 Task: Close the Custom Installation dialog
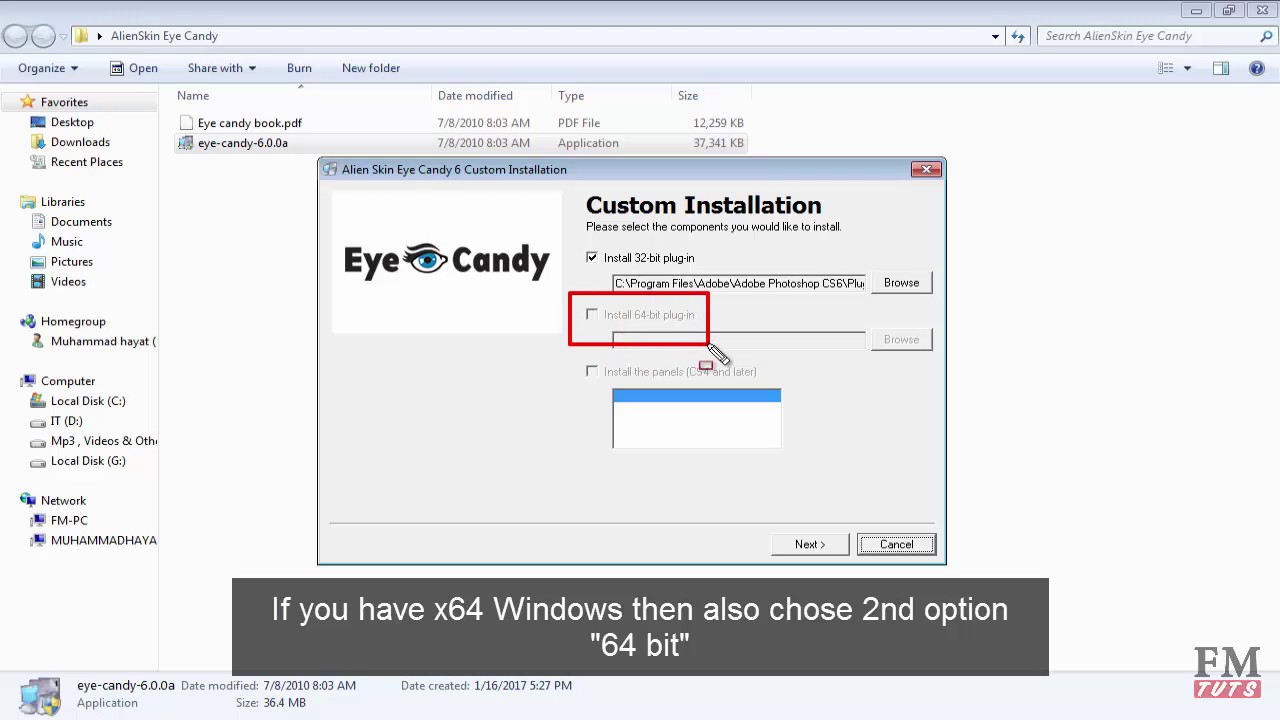926,169
